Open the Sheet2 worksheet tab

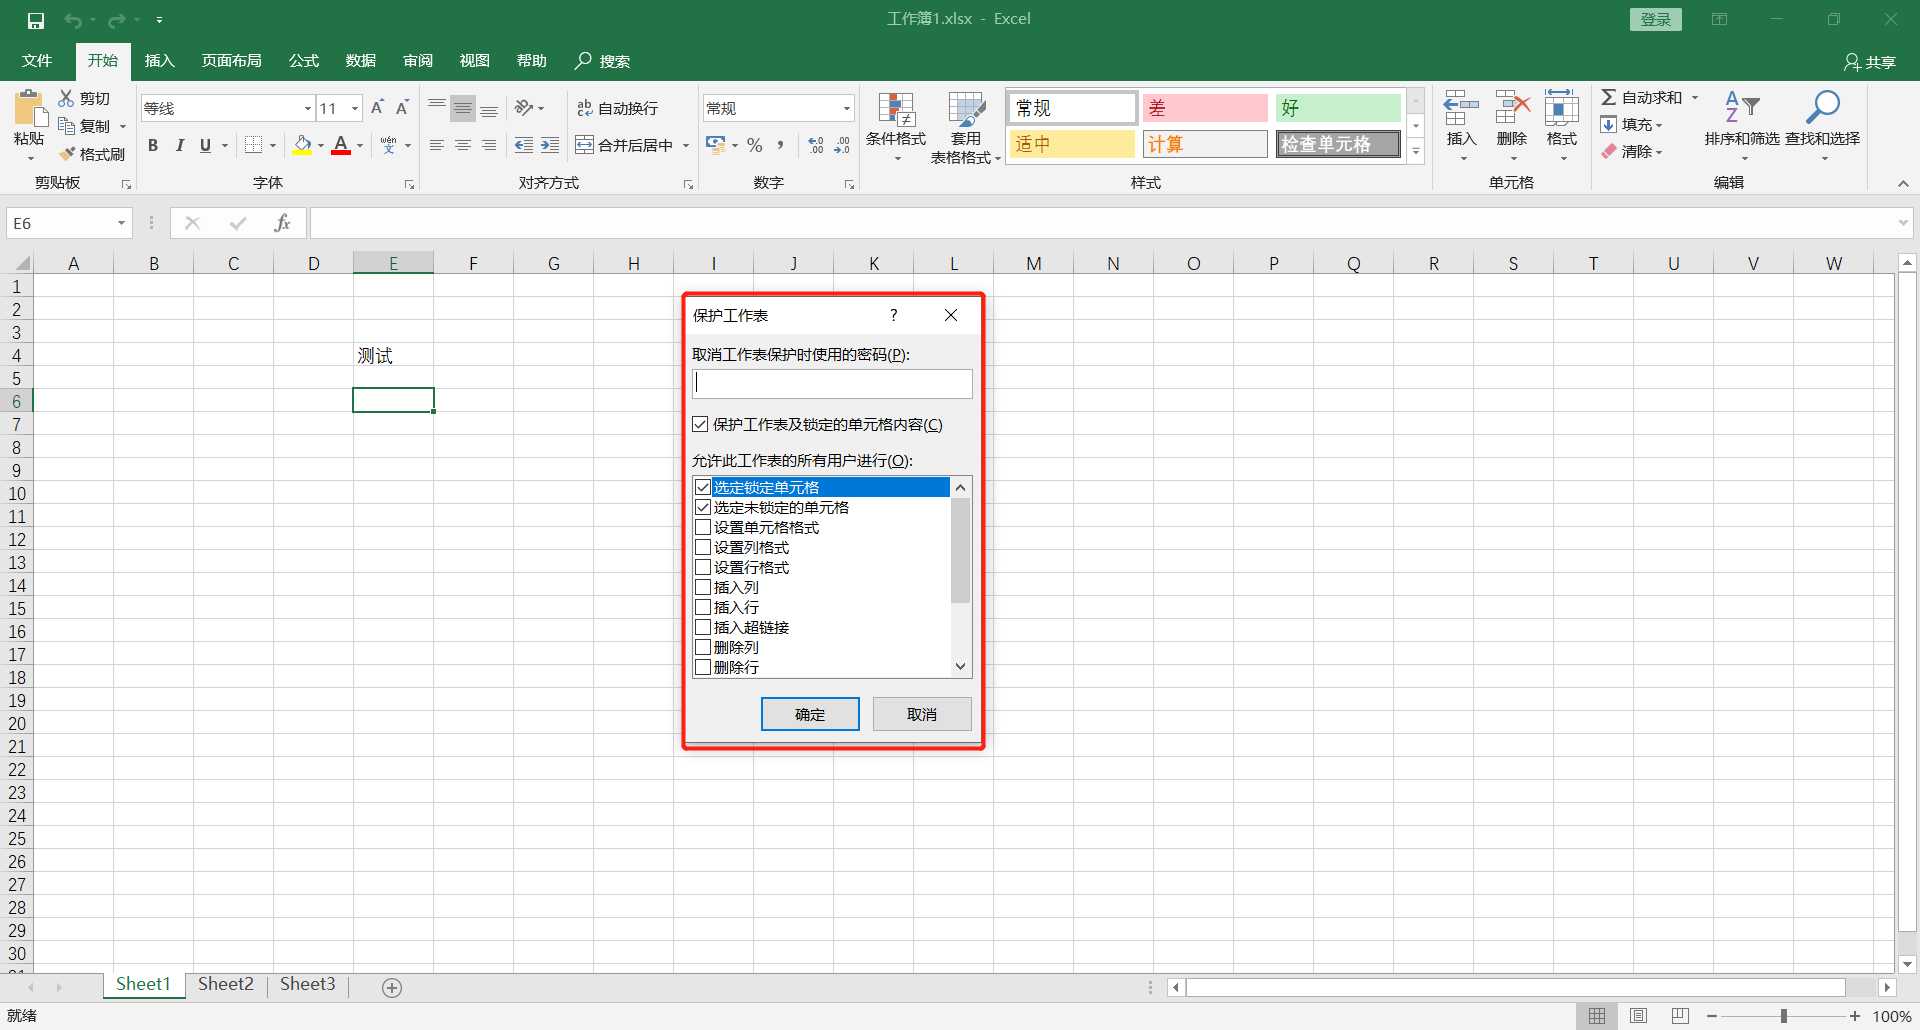226,984
